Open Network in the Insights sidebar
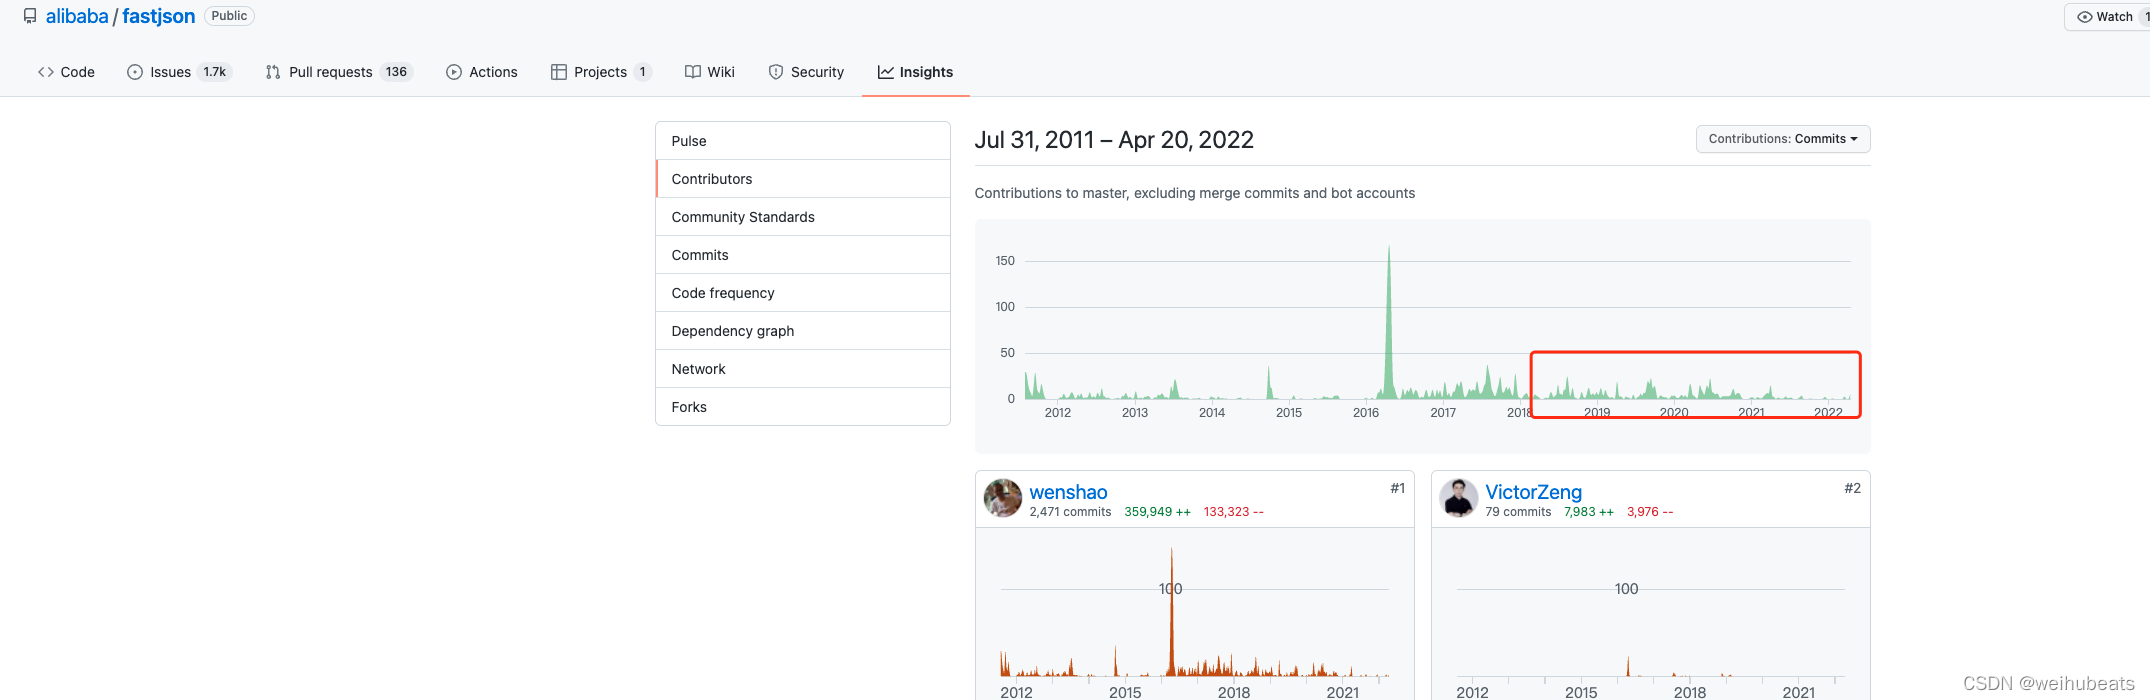The image size is (2150, 700). coord(803,369)
